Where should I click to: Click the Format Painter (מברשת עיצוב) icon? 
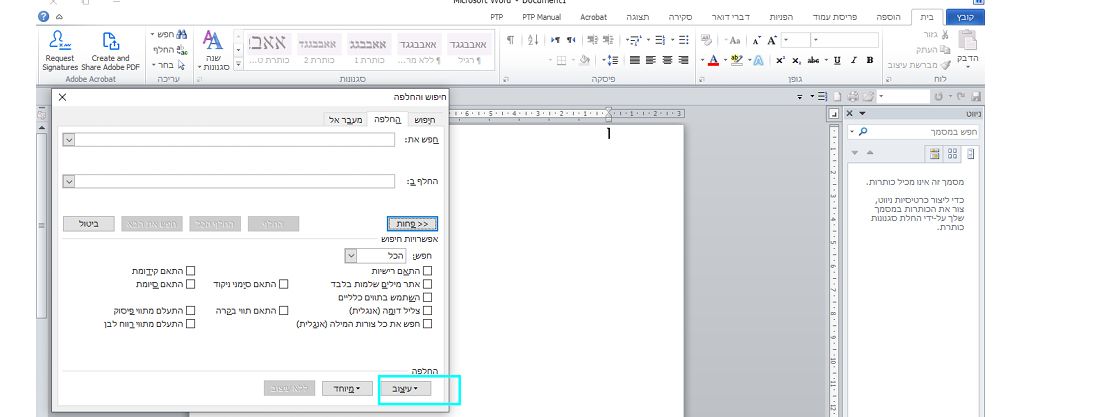tap(945, 64)
